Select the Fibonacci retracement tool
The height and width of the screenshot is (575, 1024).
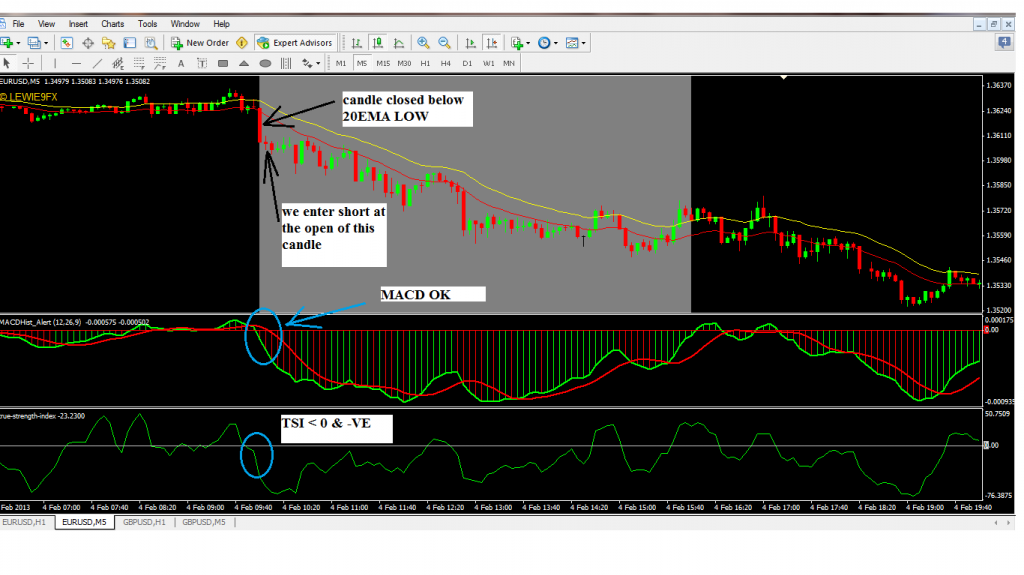pos(139,63)
